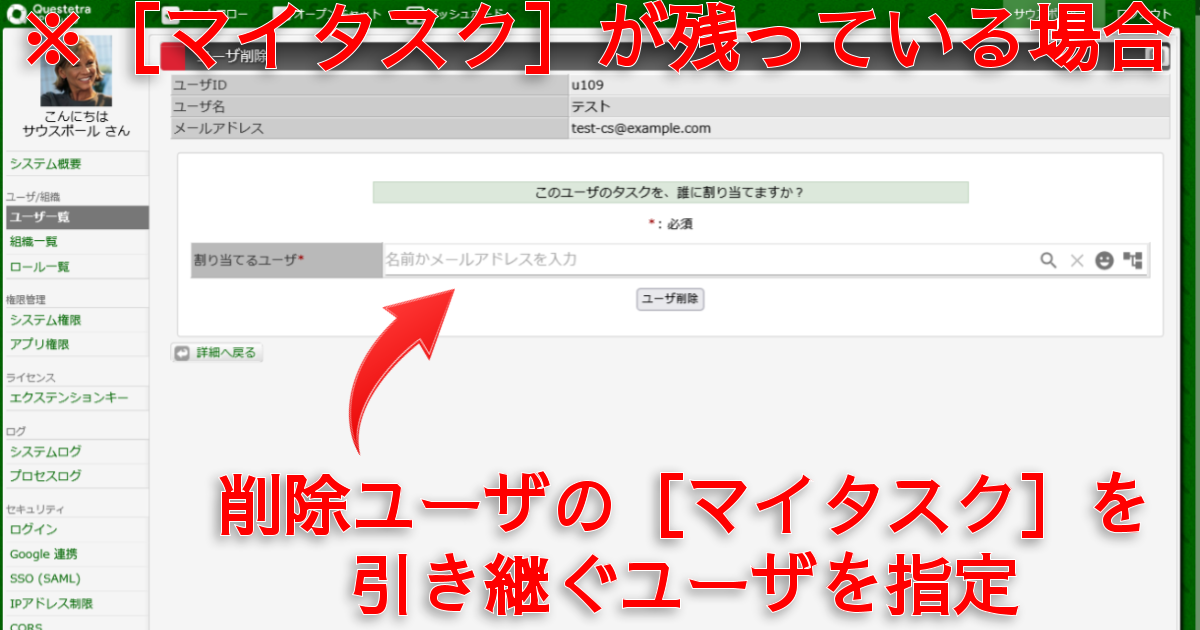Click the magnifier search icon in assignee field

coord(1048,260)
